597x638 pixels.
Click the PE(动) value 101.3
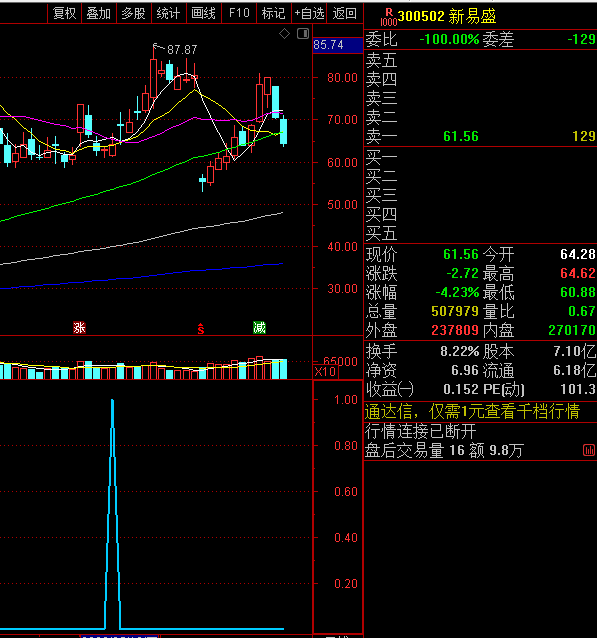pos(578,389)
